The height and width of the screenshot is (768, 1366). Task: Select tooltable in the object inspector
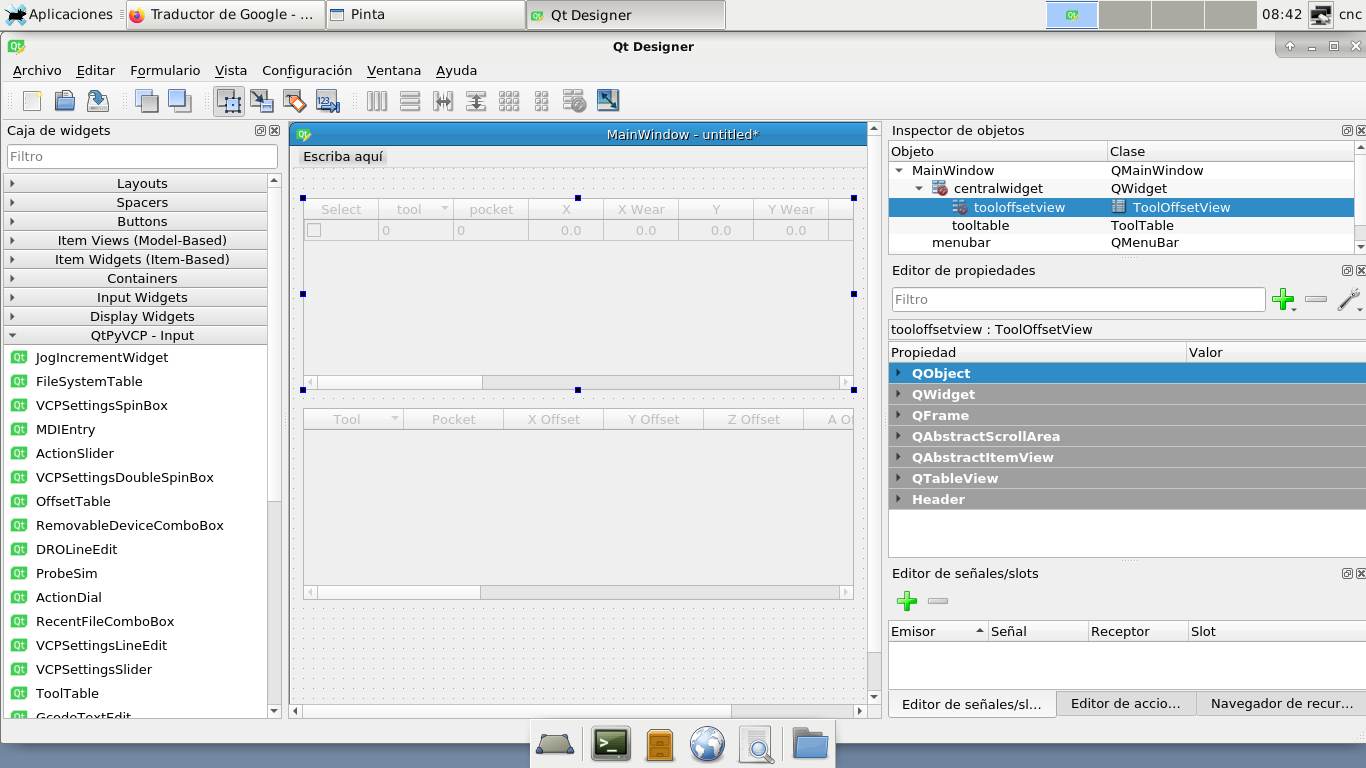980,226
